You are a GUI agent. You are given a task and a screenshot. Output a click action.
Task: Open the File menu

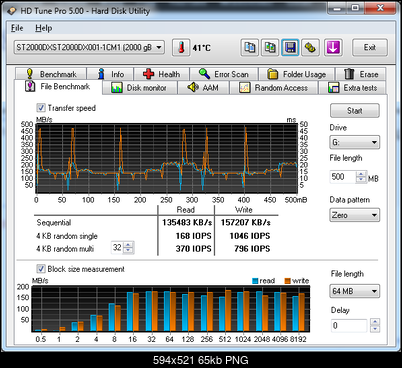tap(17, 28)
